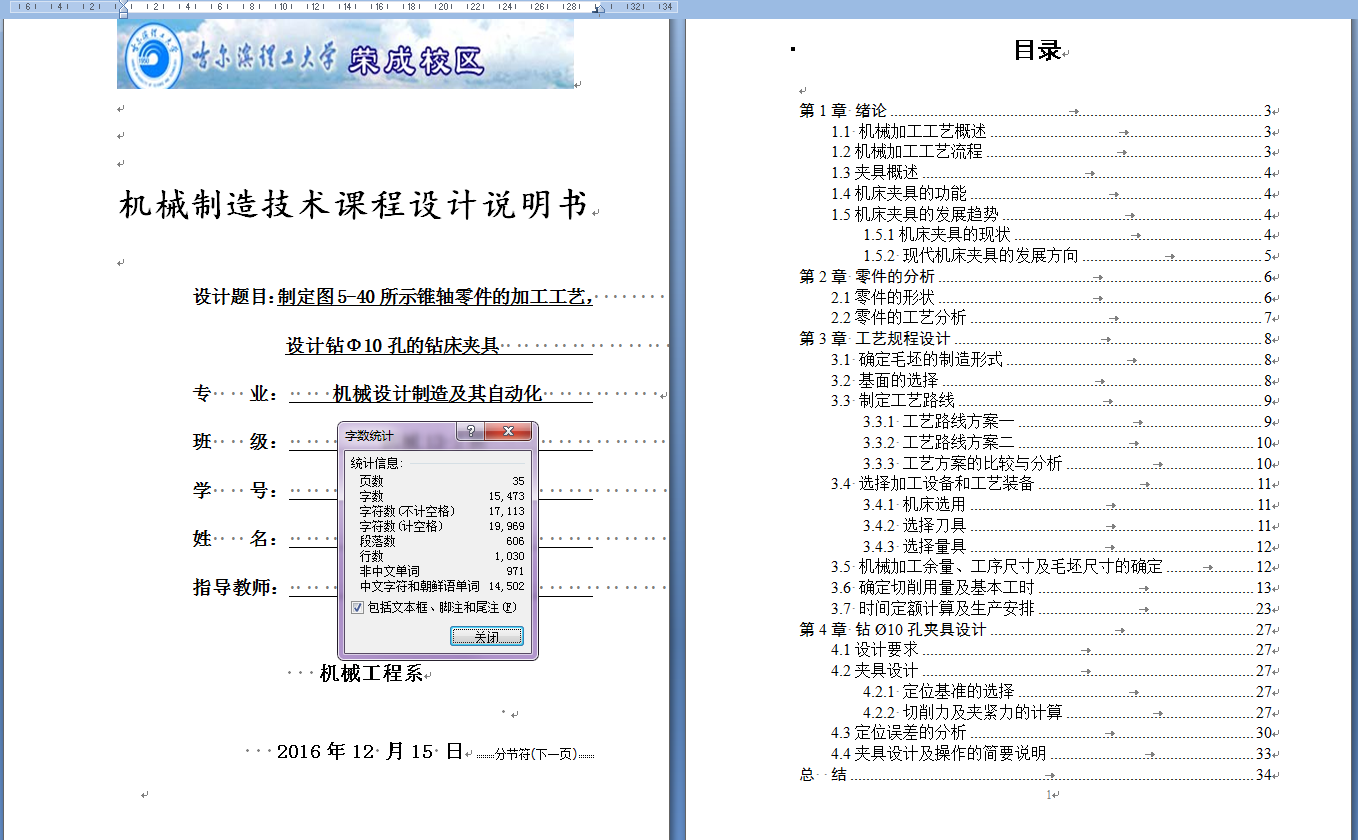Click the 中文字符和朝鲜语单词 value 14,502
Screen dimensions: 1358x840
click(x=506, y=586)
